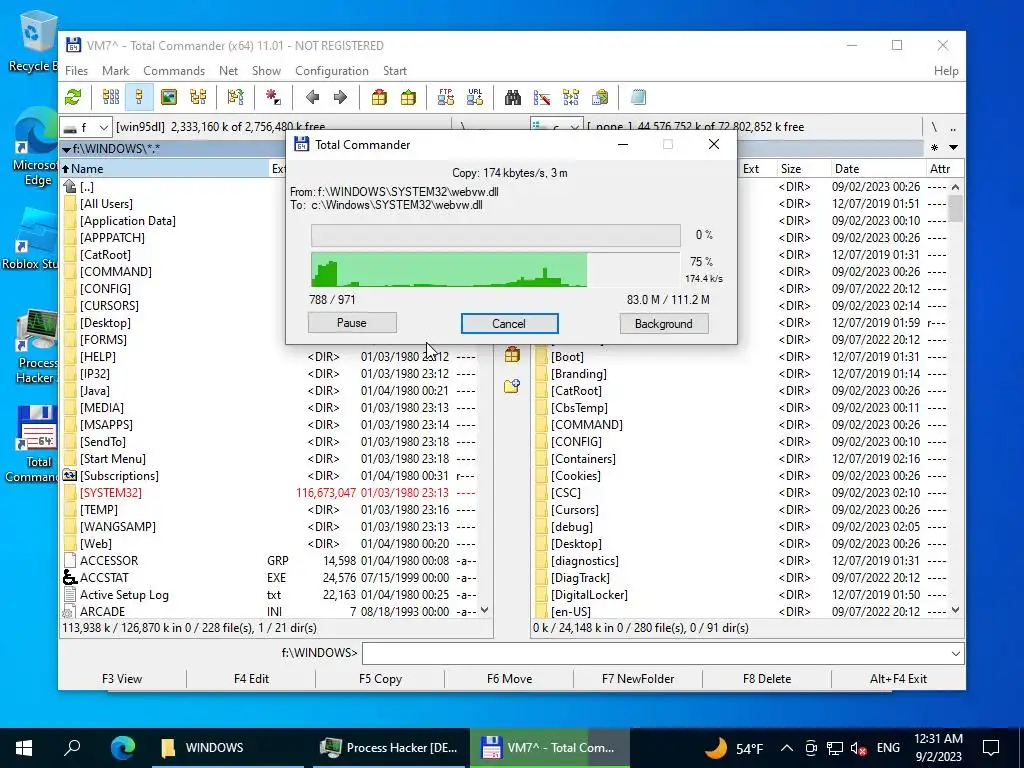Select the Active Setup Log file
1024x768 pixels.
[270, 595]
